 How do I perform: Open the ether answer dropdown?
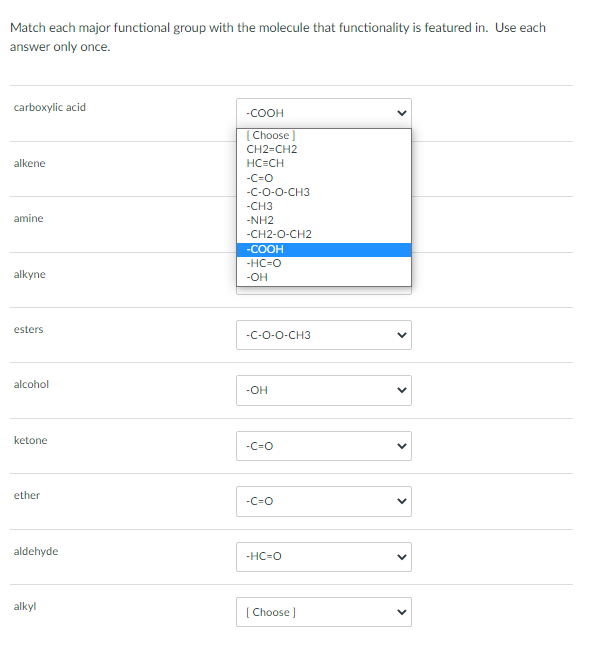324,501
